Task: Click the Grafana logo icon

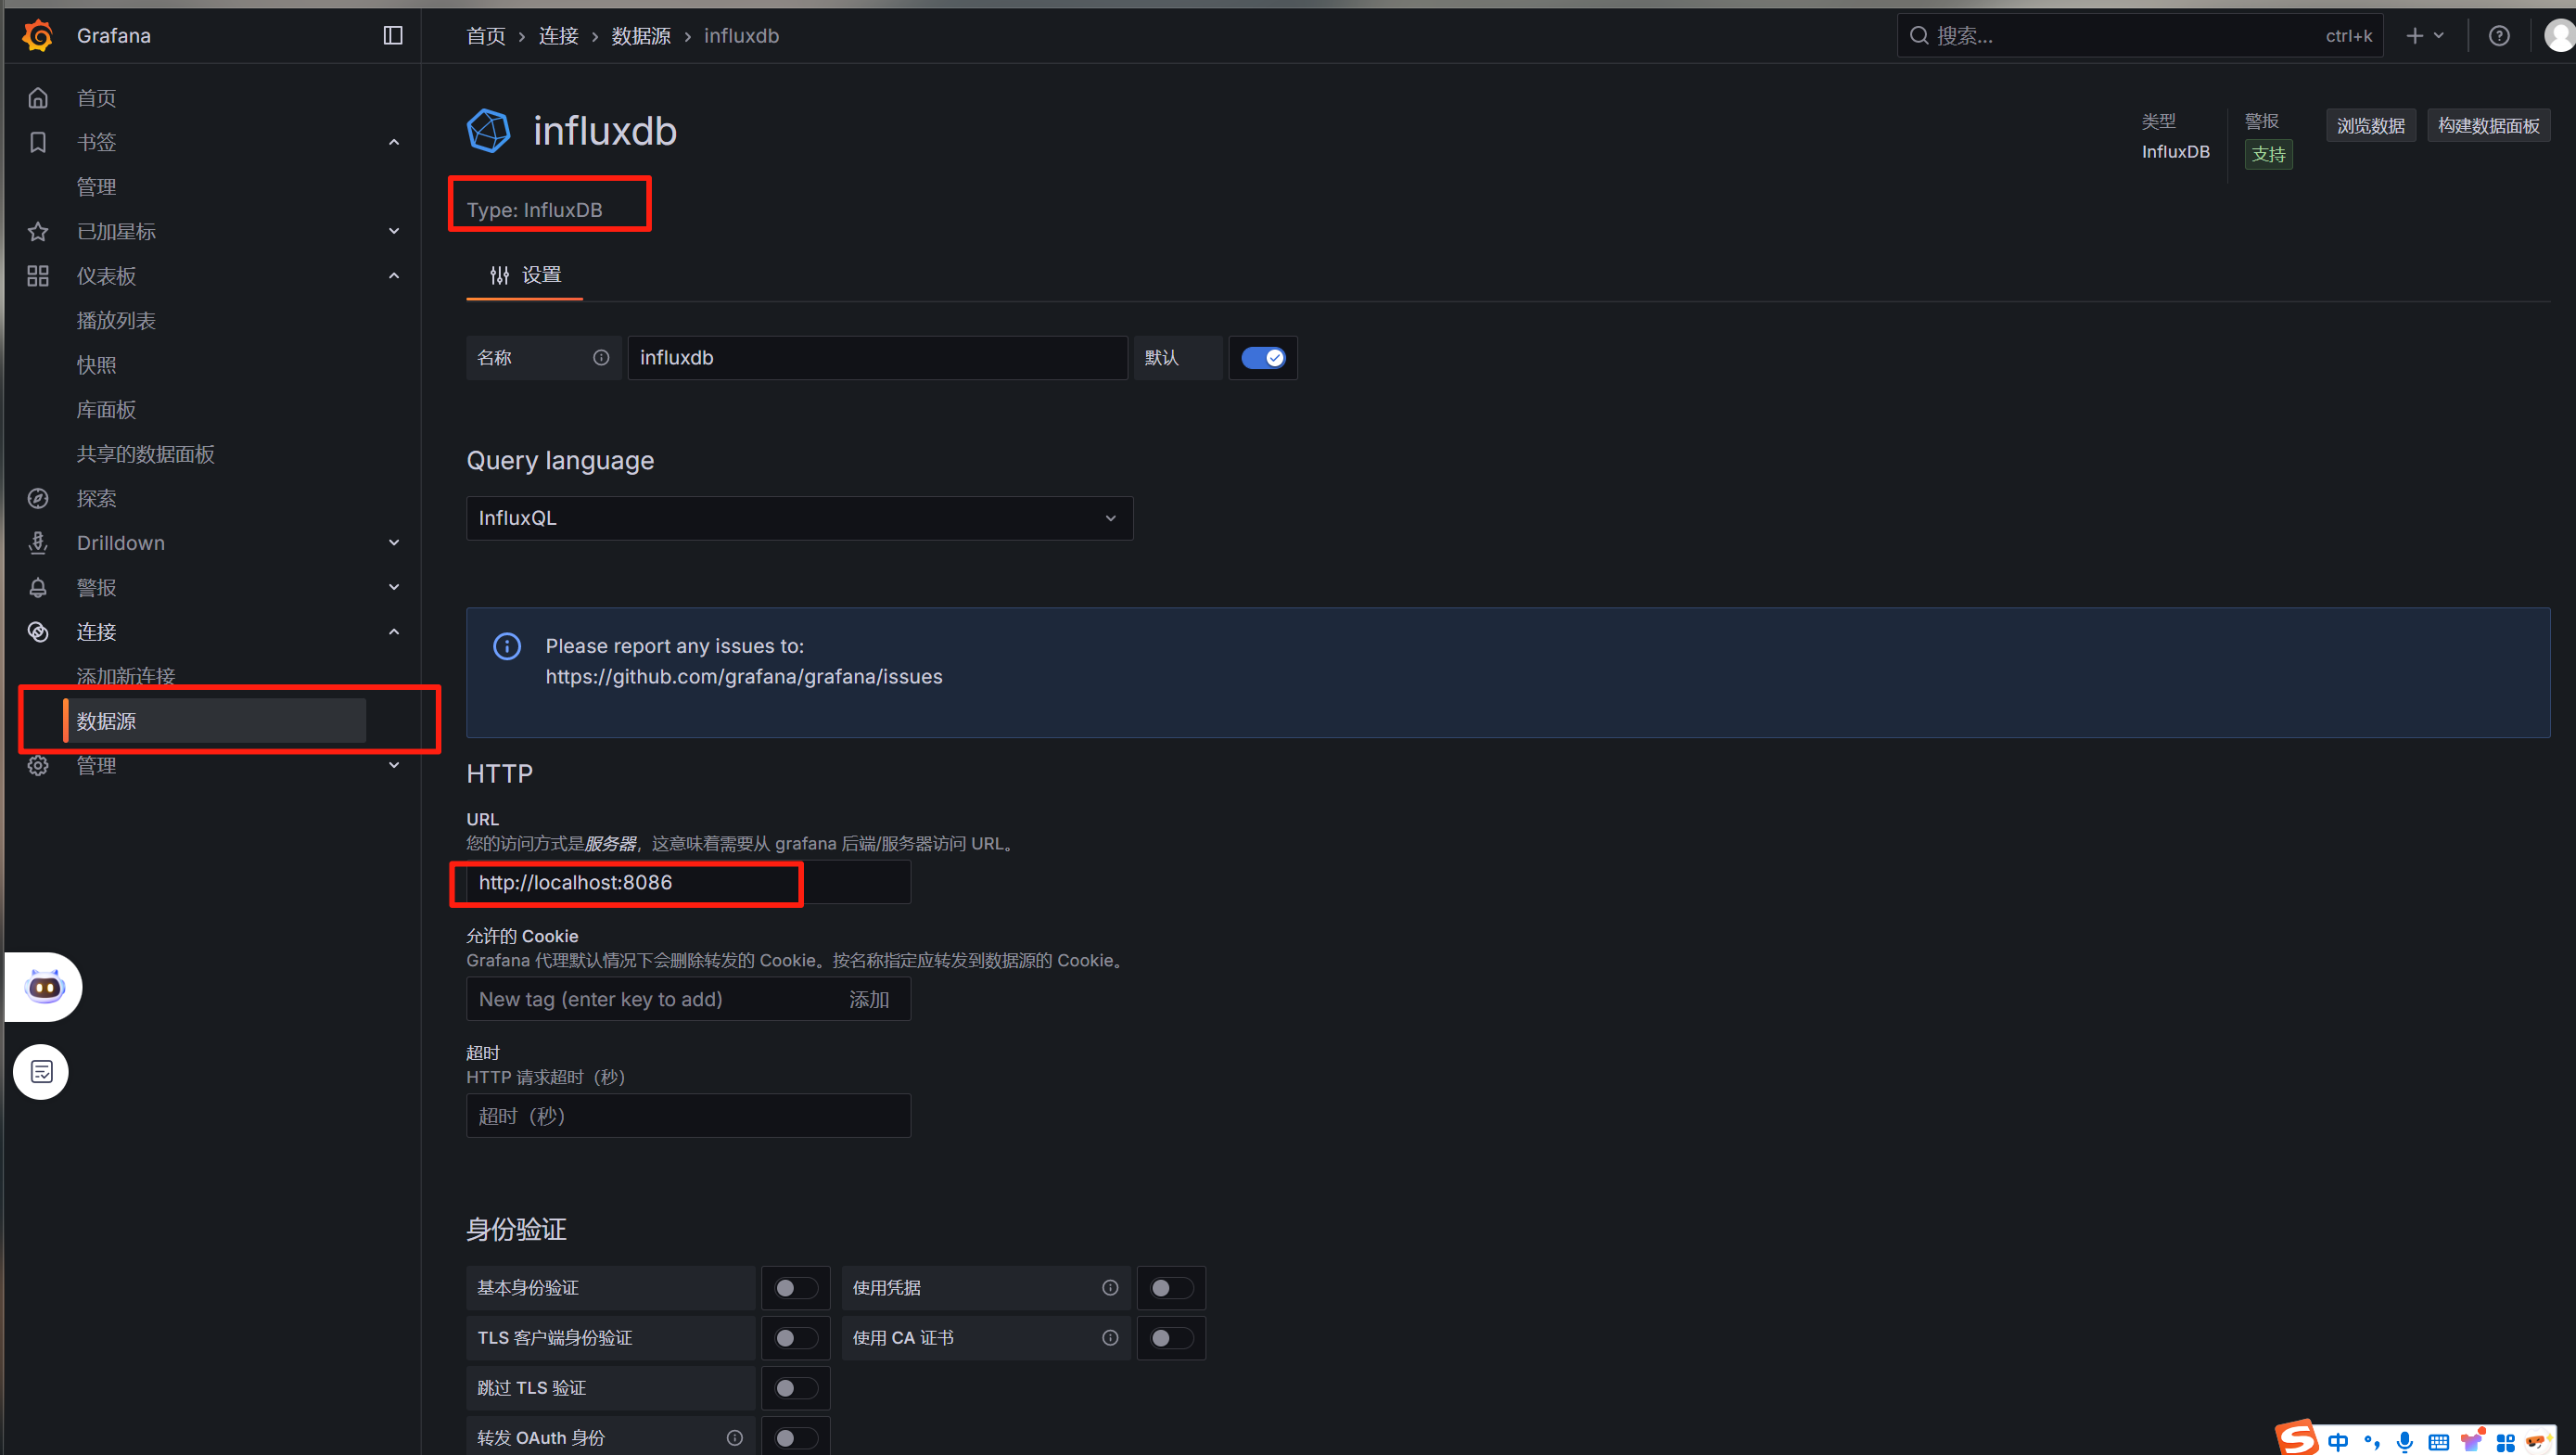Action: pos(38,36)
